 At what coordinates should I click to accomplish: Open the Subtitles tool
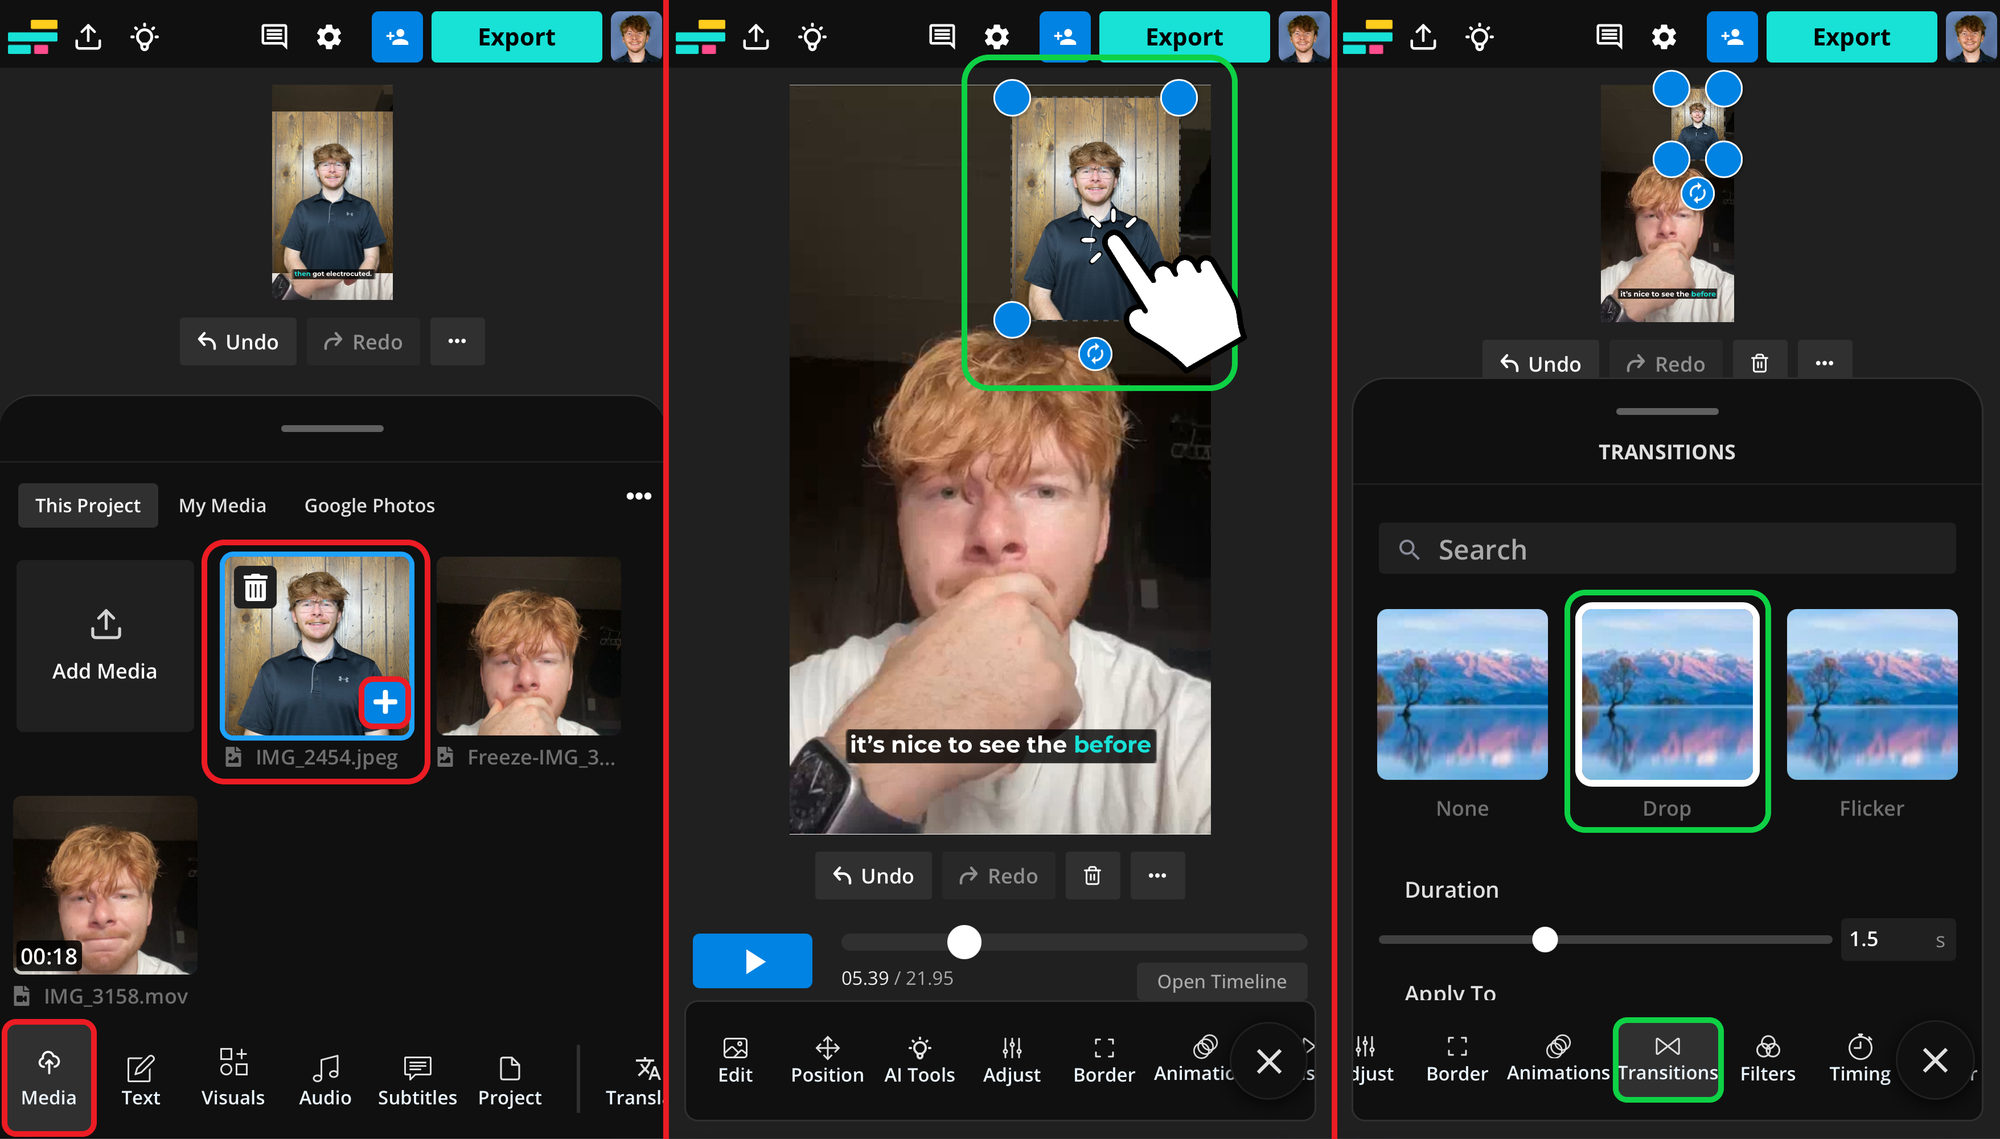coord(417,1078)
